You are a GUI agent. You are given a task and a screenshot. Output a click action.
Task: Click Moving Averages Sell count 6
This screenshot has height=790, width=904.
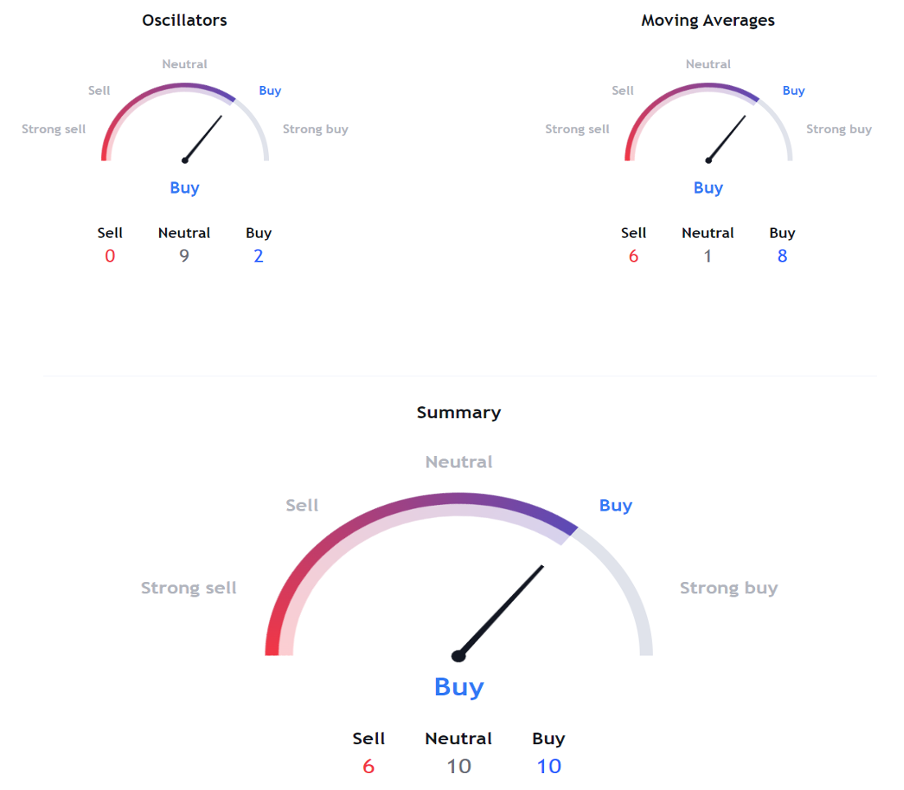tap(634, 256)
